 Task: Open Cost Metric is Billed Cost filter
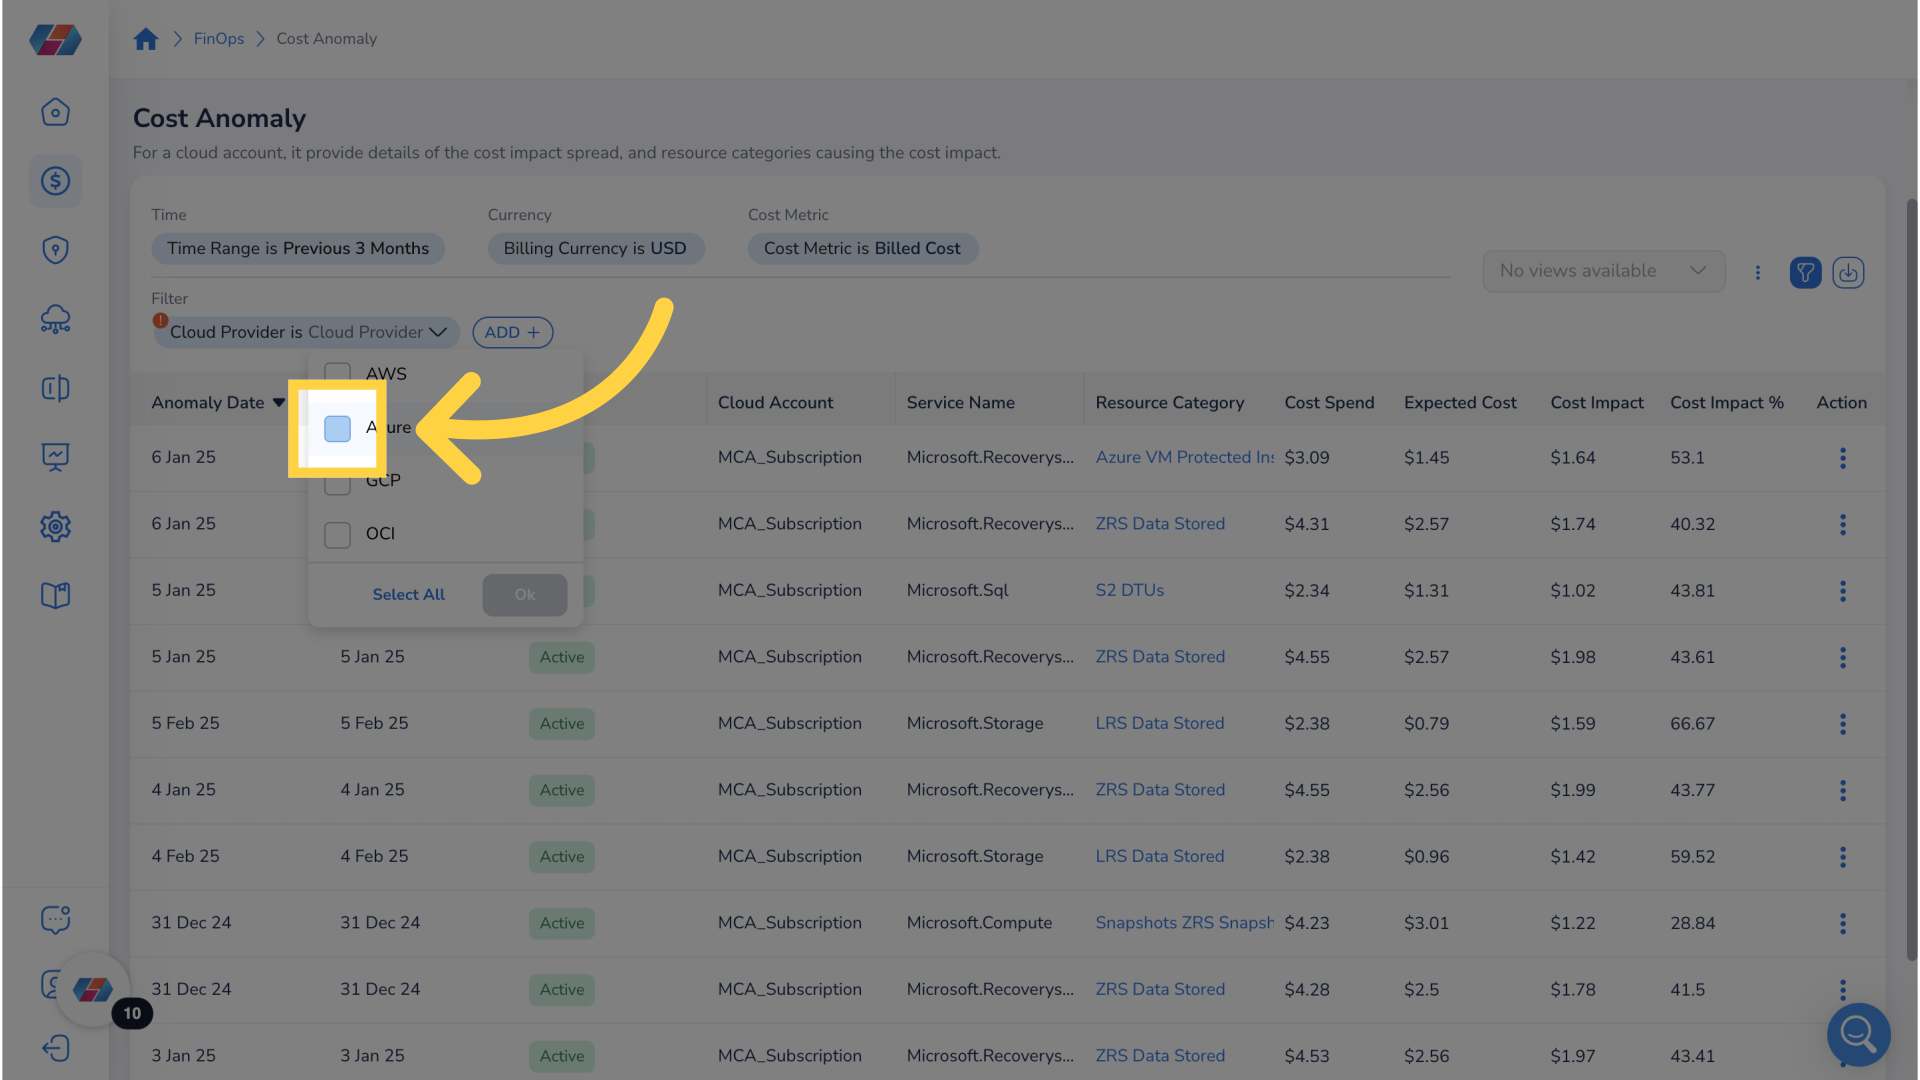point(862,248)
